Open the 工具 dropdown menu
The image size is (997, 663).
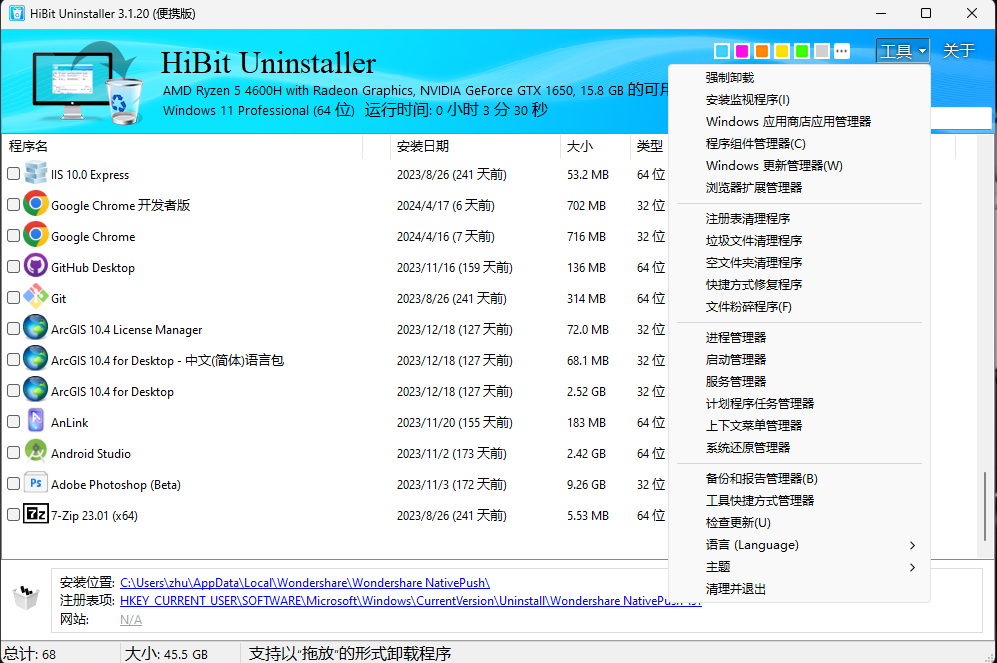[903, 51]
